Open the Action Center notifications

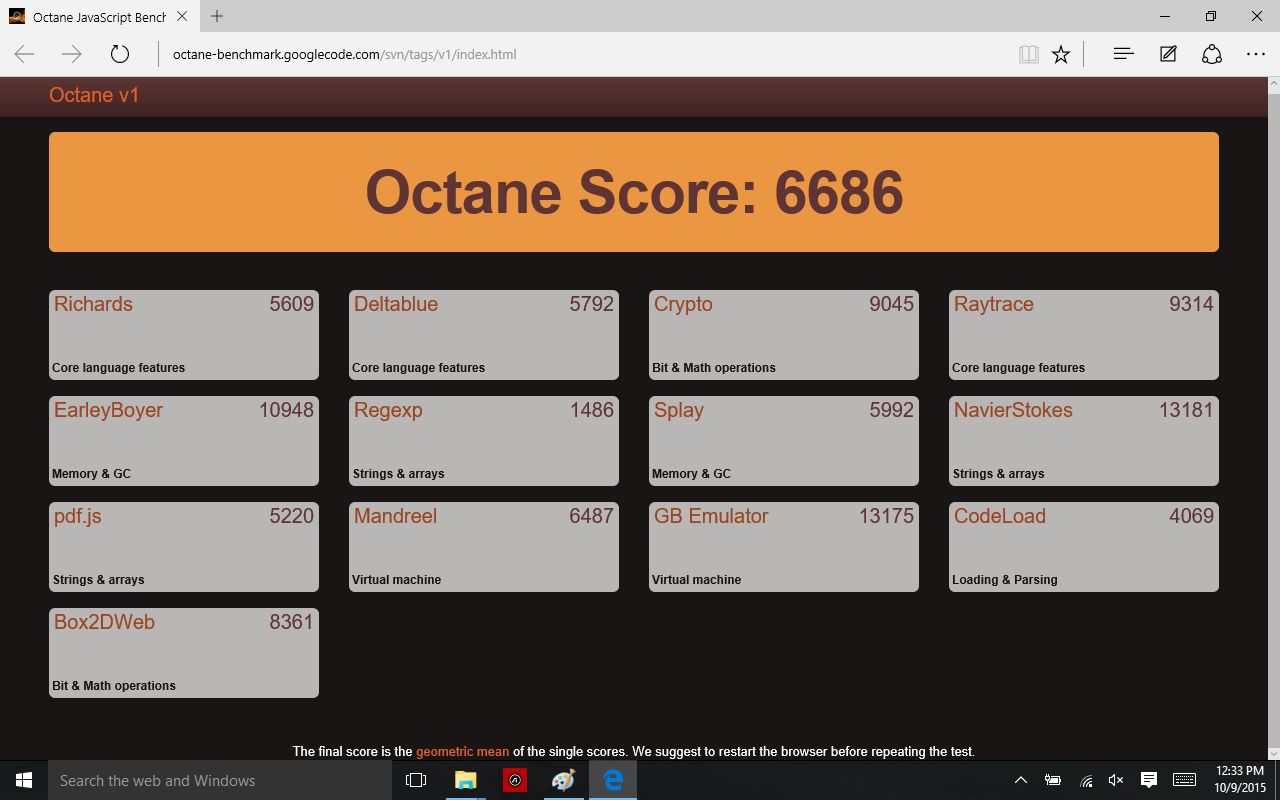(1149, 780)
